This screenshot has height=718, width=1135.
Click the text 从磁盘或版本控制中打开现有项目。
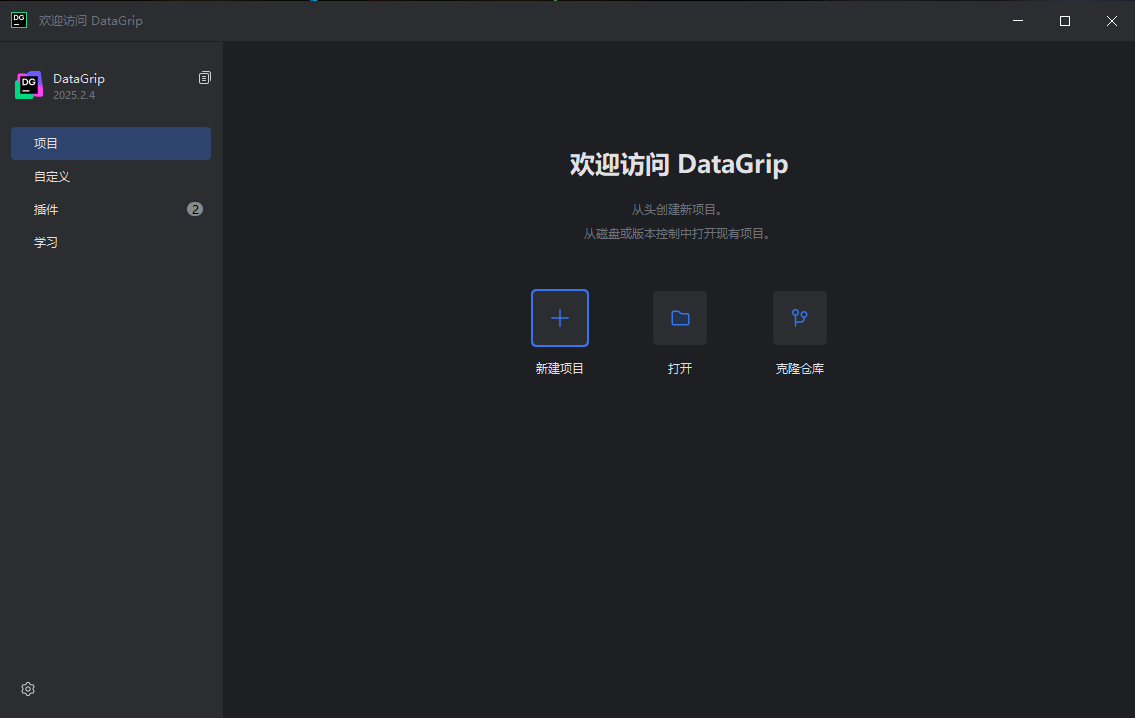pyautogui.click(x=678, y=233)
